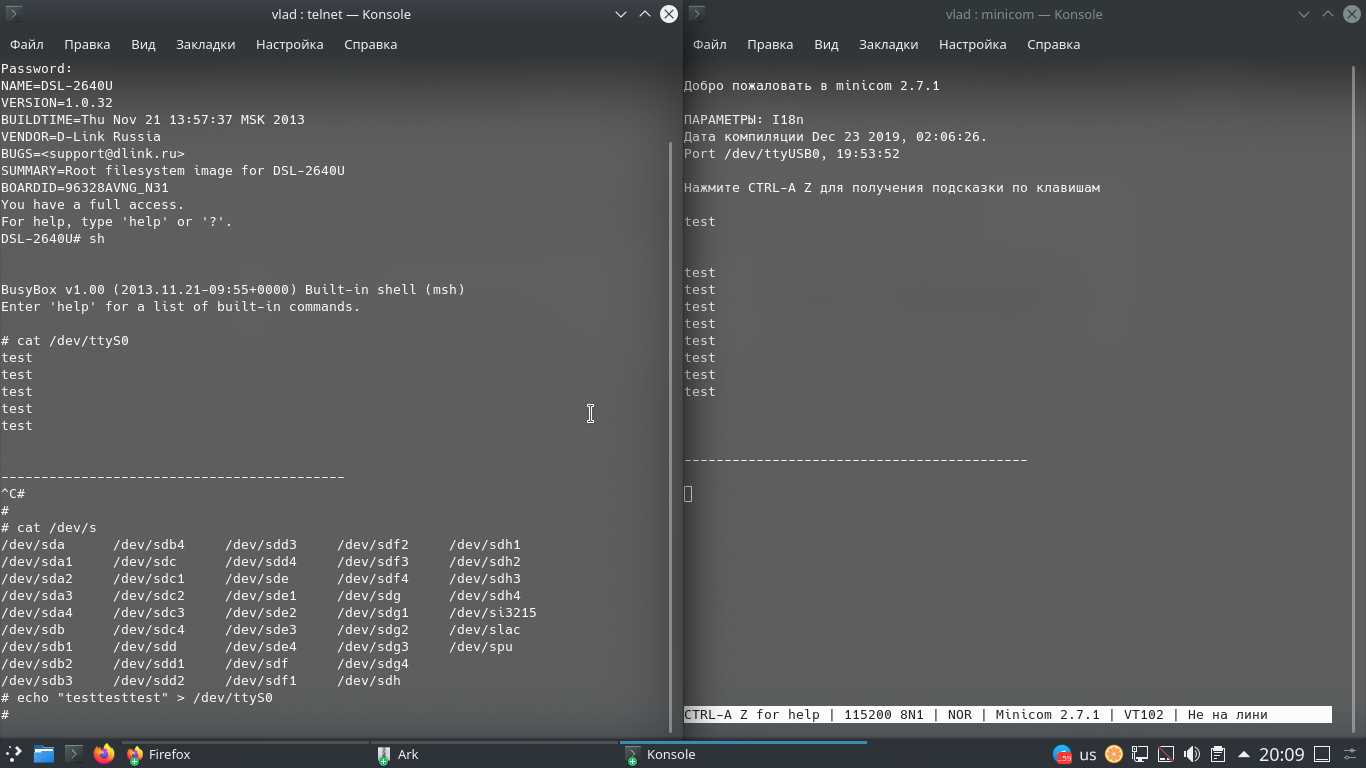The image size is (1366, 768).
Task: Open the panel settings slider icon
Action: click(x=1350, y=754)
